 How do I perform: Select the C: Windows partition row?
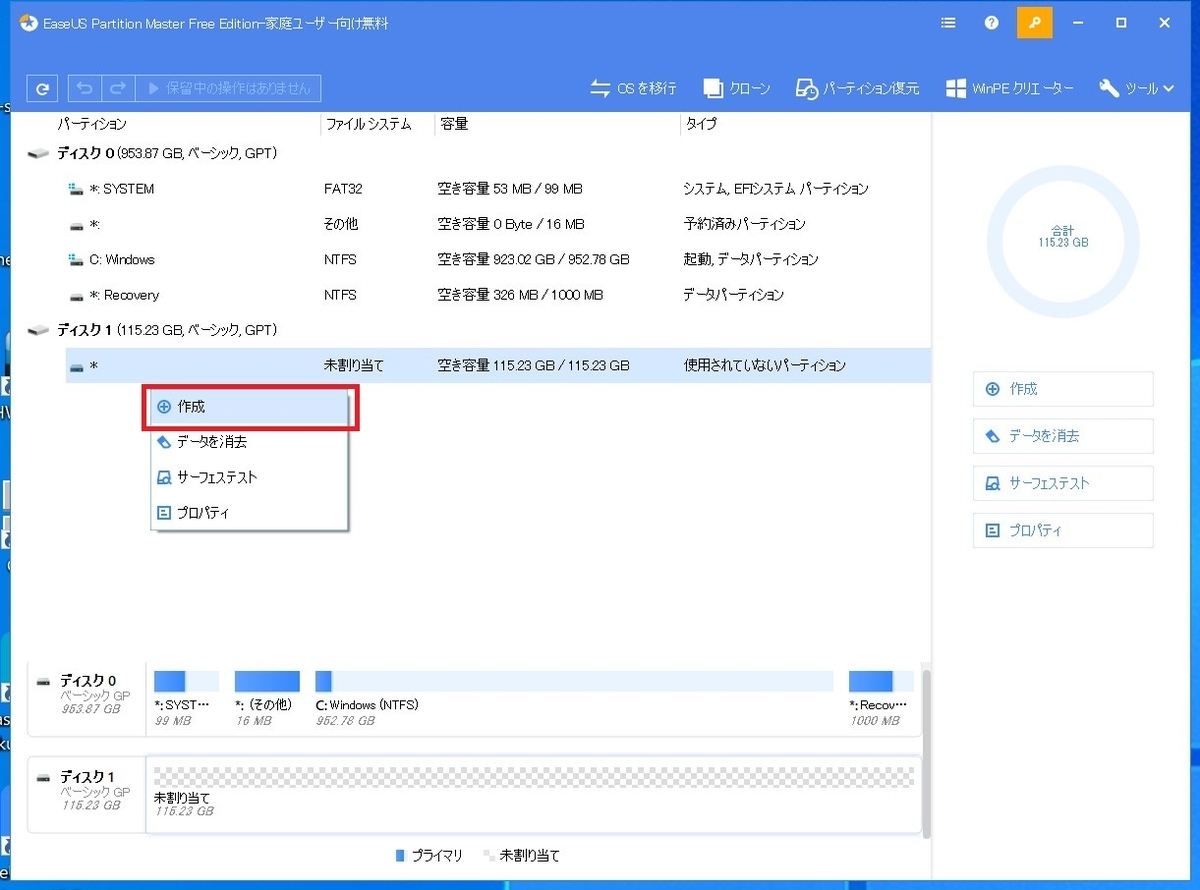pos(497,259)
